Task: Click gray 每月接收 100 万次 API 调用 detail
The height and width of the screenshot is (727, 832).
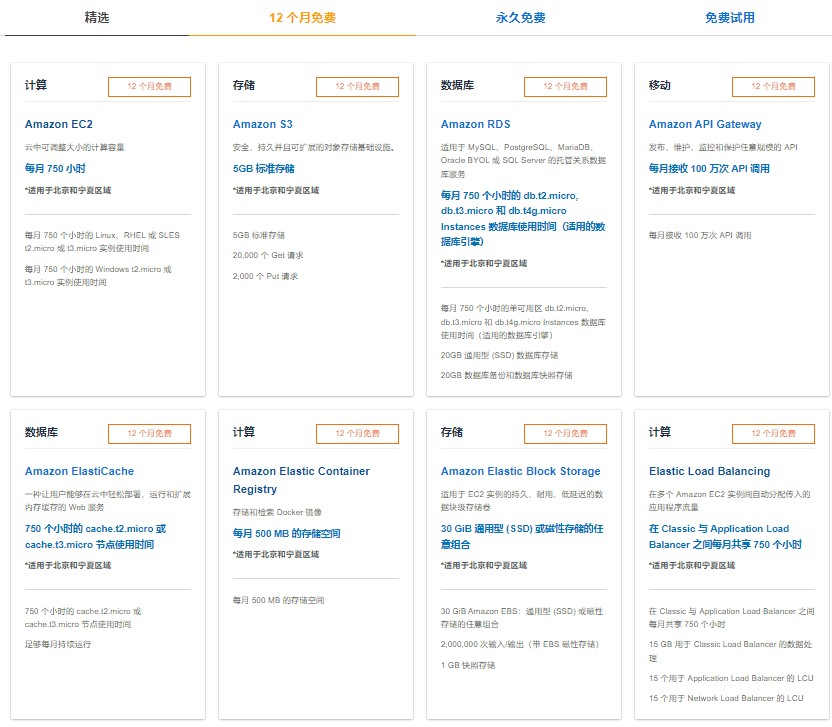Action: (x=700, y=235)
